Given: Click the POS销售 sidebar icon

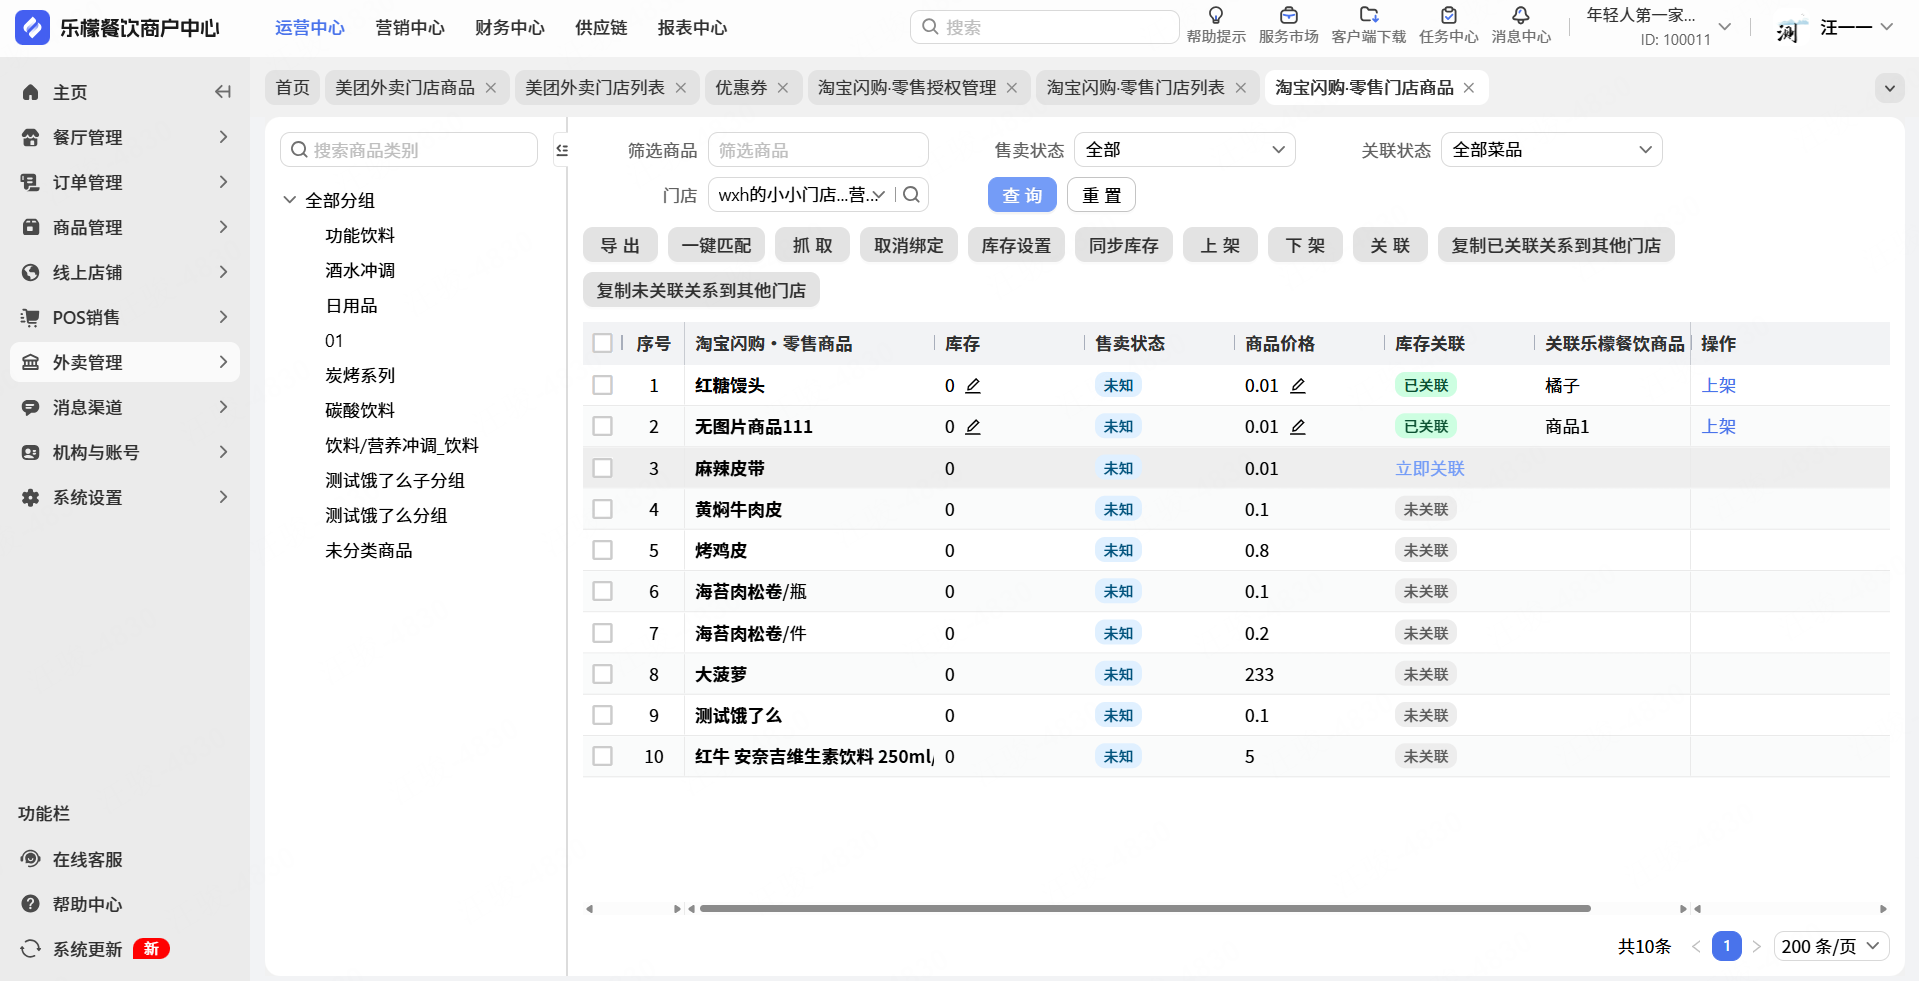Looking at the screenshot, I should pyautogui.click(x=31, y=317).
